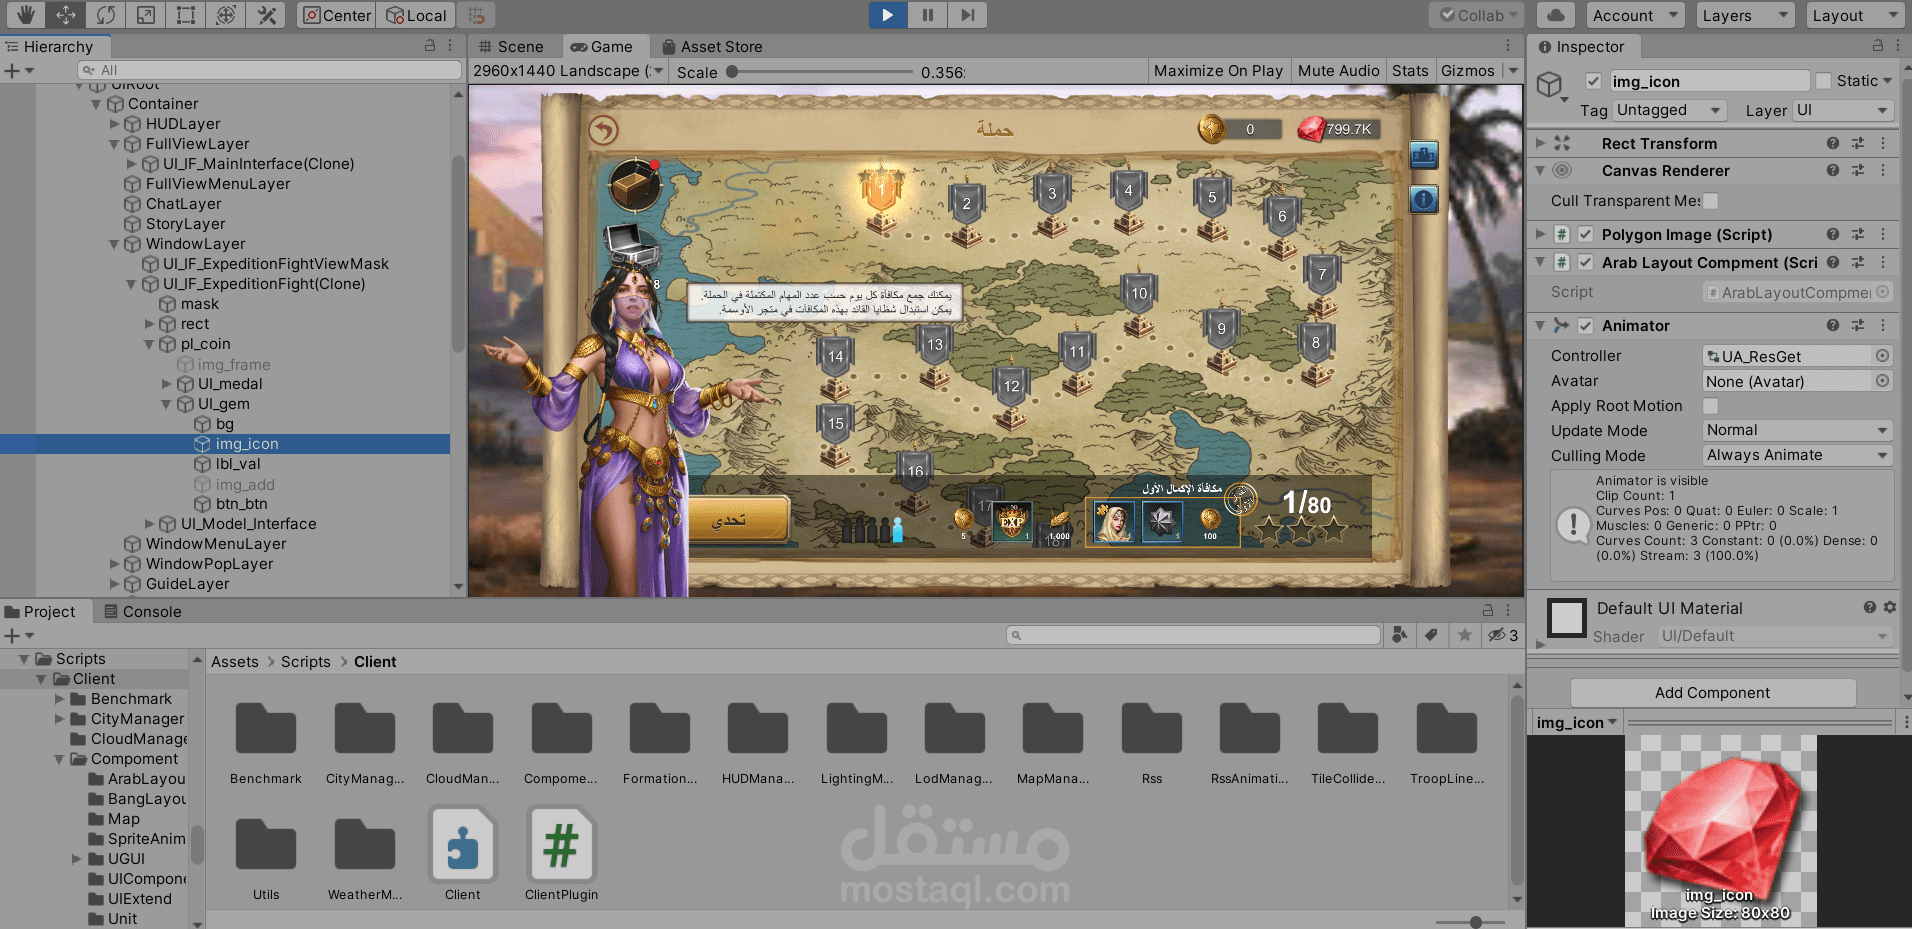Image resolution: width=1912 pixels, height=929 pixels.
Task: Switch to the Asset Store tab
Action: click(x=712, y=47)
